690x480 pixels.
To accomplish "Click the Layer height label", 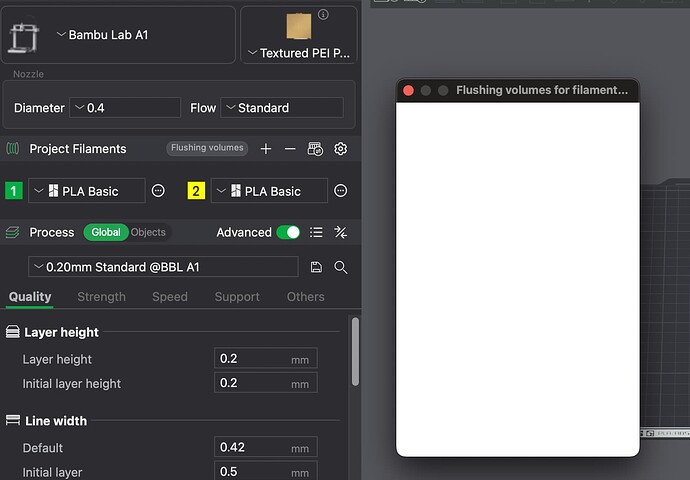I will pyautogui.click(x=57, y=359).
